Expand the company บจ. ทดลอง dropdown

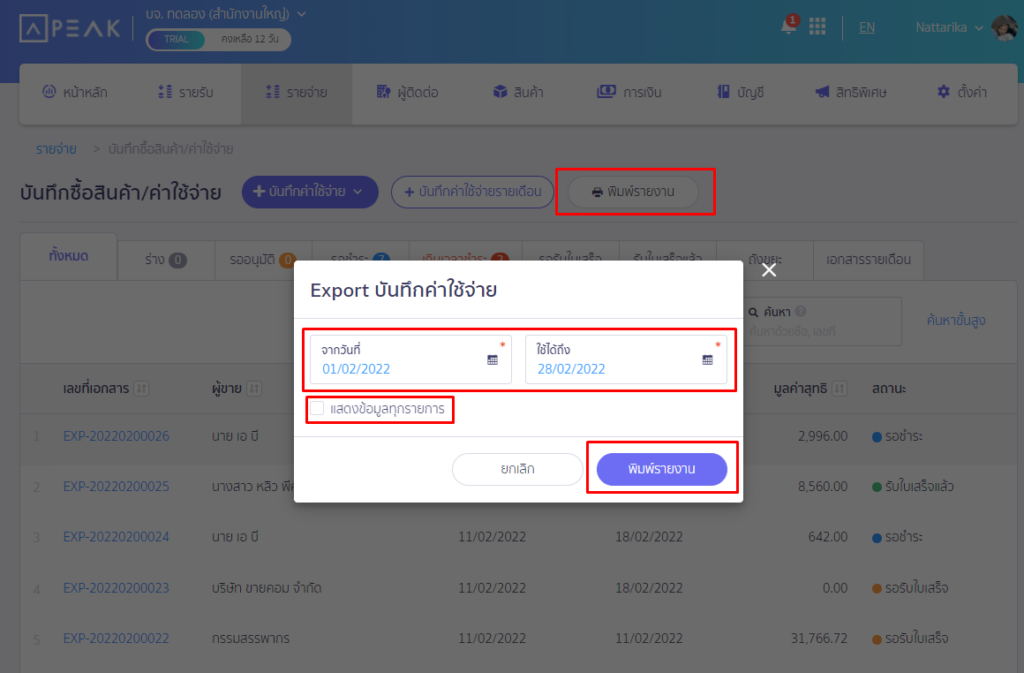[x=302, y=14]
